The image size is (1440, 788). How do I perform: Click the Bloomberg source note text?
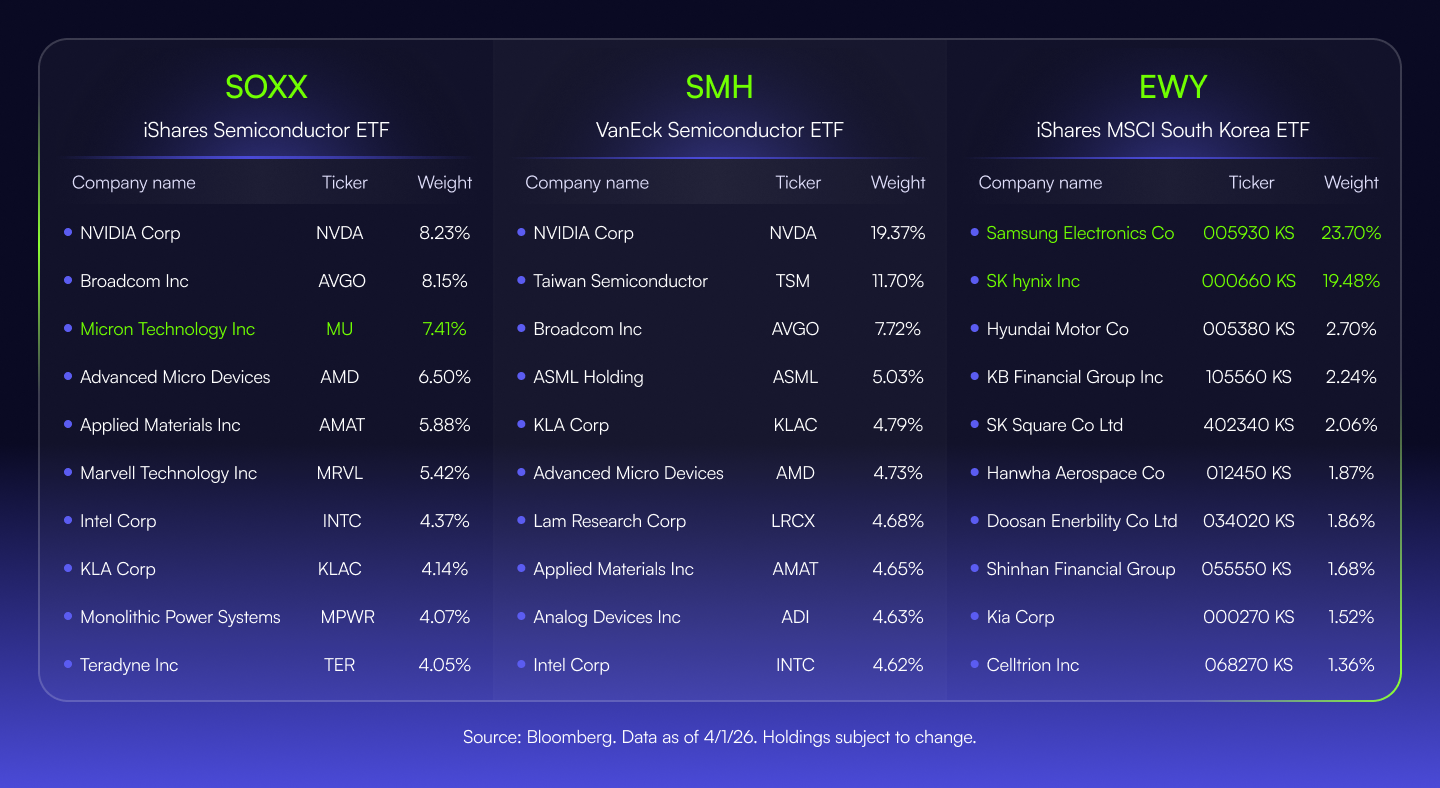pyautogui.click(x=719, y=738)
